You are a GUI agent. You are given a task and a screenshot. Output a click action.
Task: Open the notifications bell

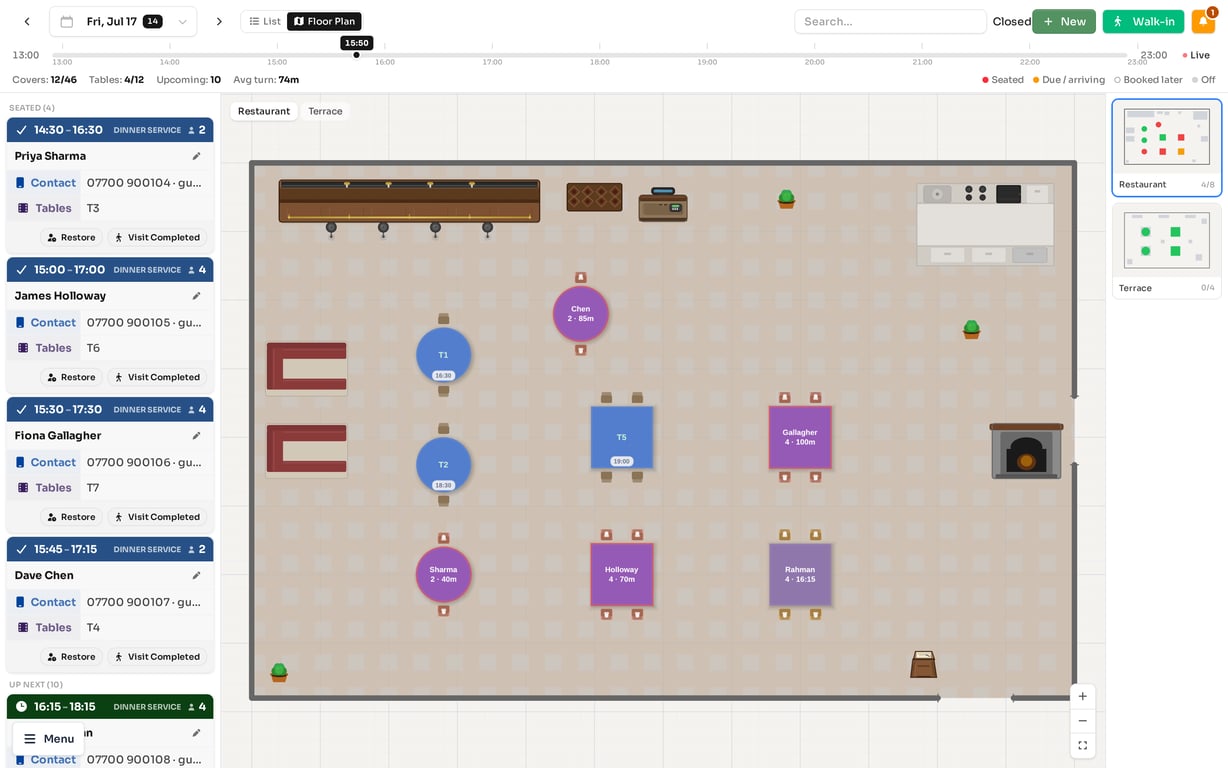click(1203, 21)
